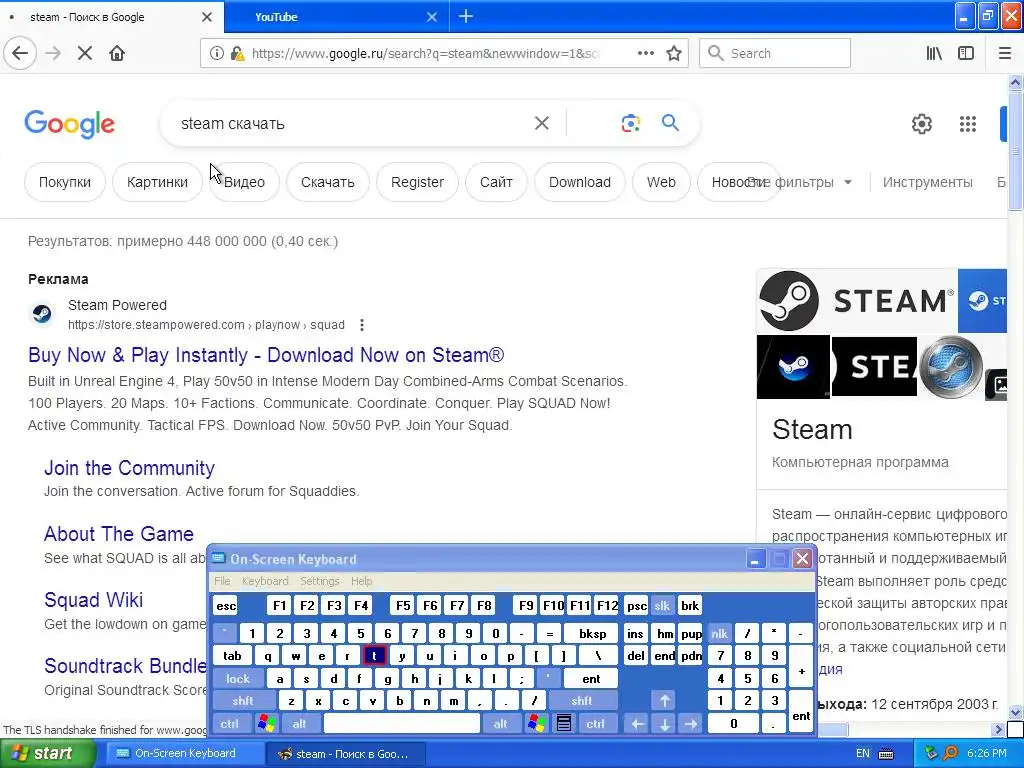Toggle the lock (caps) key

tap(238, 679)
